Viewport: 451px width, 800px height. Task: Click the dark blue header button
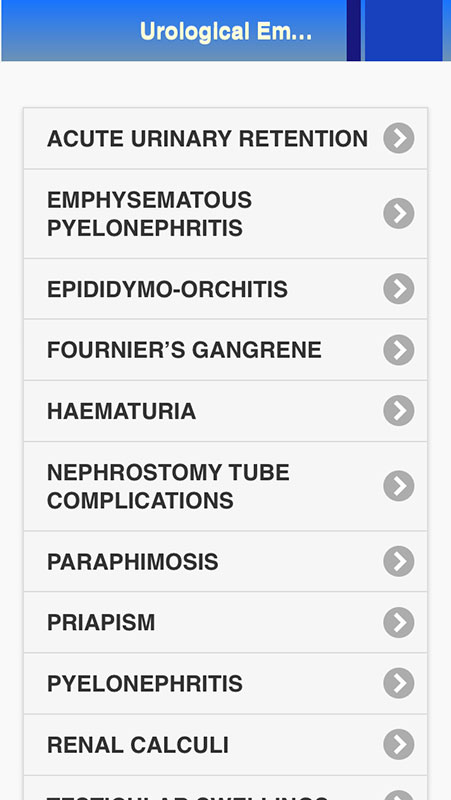[x=404, y=31]
